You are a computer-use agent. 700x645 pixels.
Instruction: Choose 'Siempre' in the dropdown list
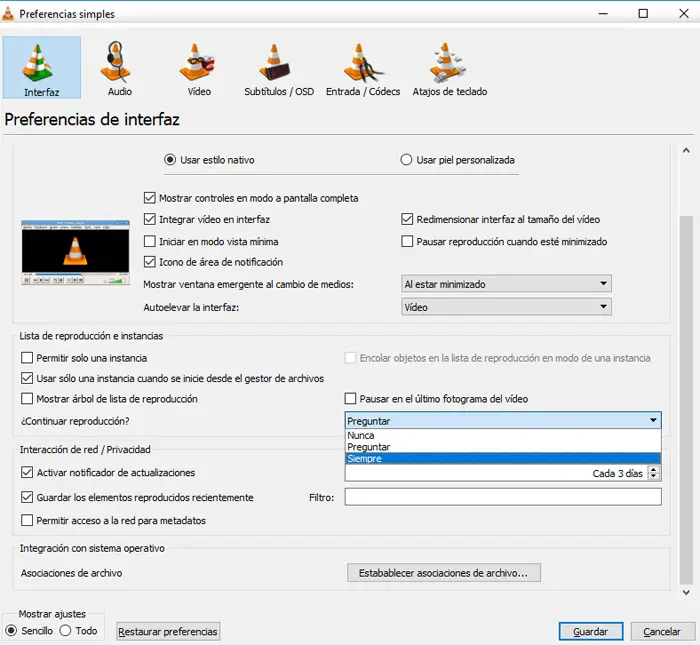pyautogui.click(x=503, y=458)
